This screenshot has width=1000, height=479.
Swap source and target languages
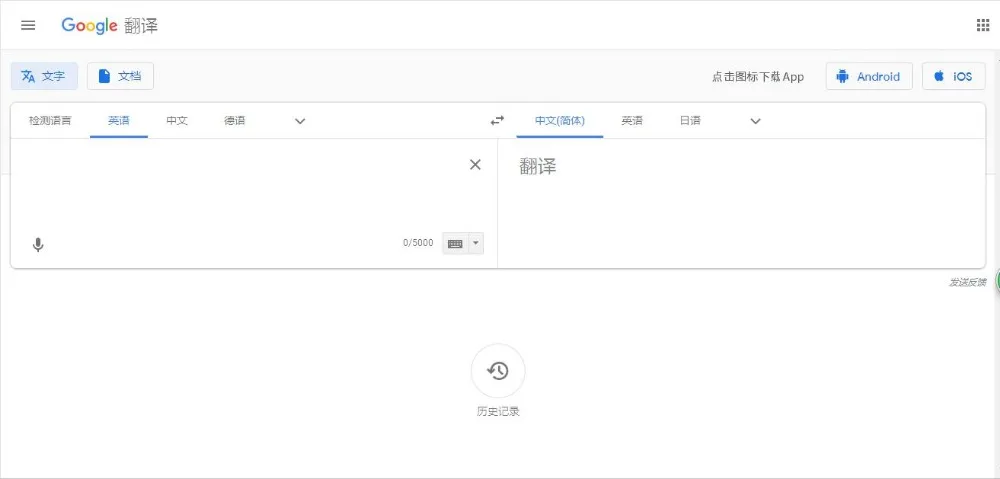497,121
